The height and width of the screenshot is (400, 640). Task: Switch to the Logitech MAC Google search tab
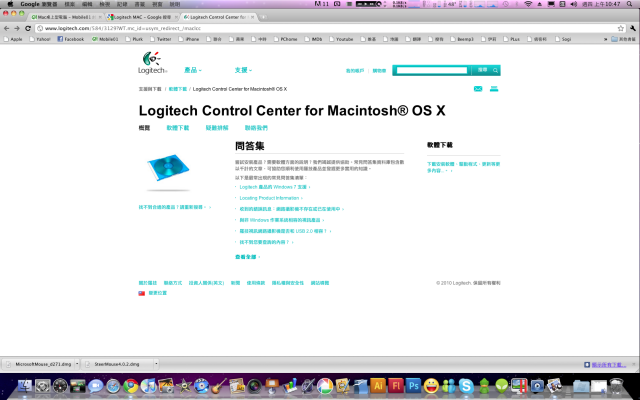pyautogui.click(x=142, y=17)
